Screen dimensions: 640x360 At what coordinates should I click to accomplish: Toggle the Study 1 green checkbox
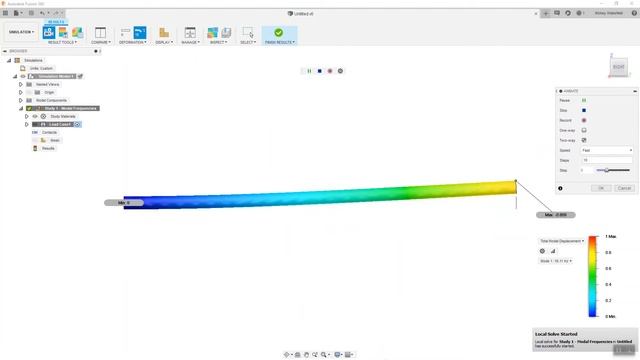tap(29, 108)
